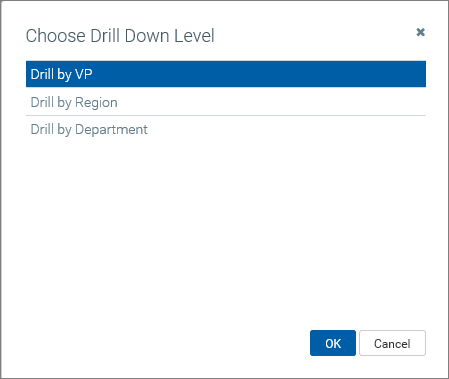Set drill down level to Region
Viewport: 449px width, 379px height.
[226, 102]
